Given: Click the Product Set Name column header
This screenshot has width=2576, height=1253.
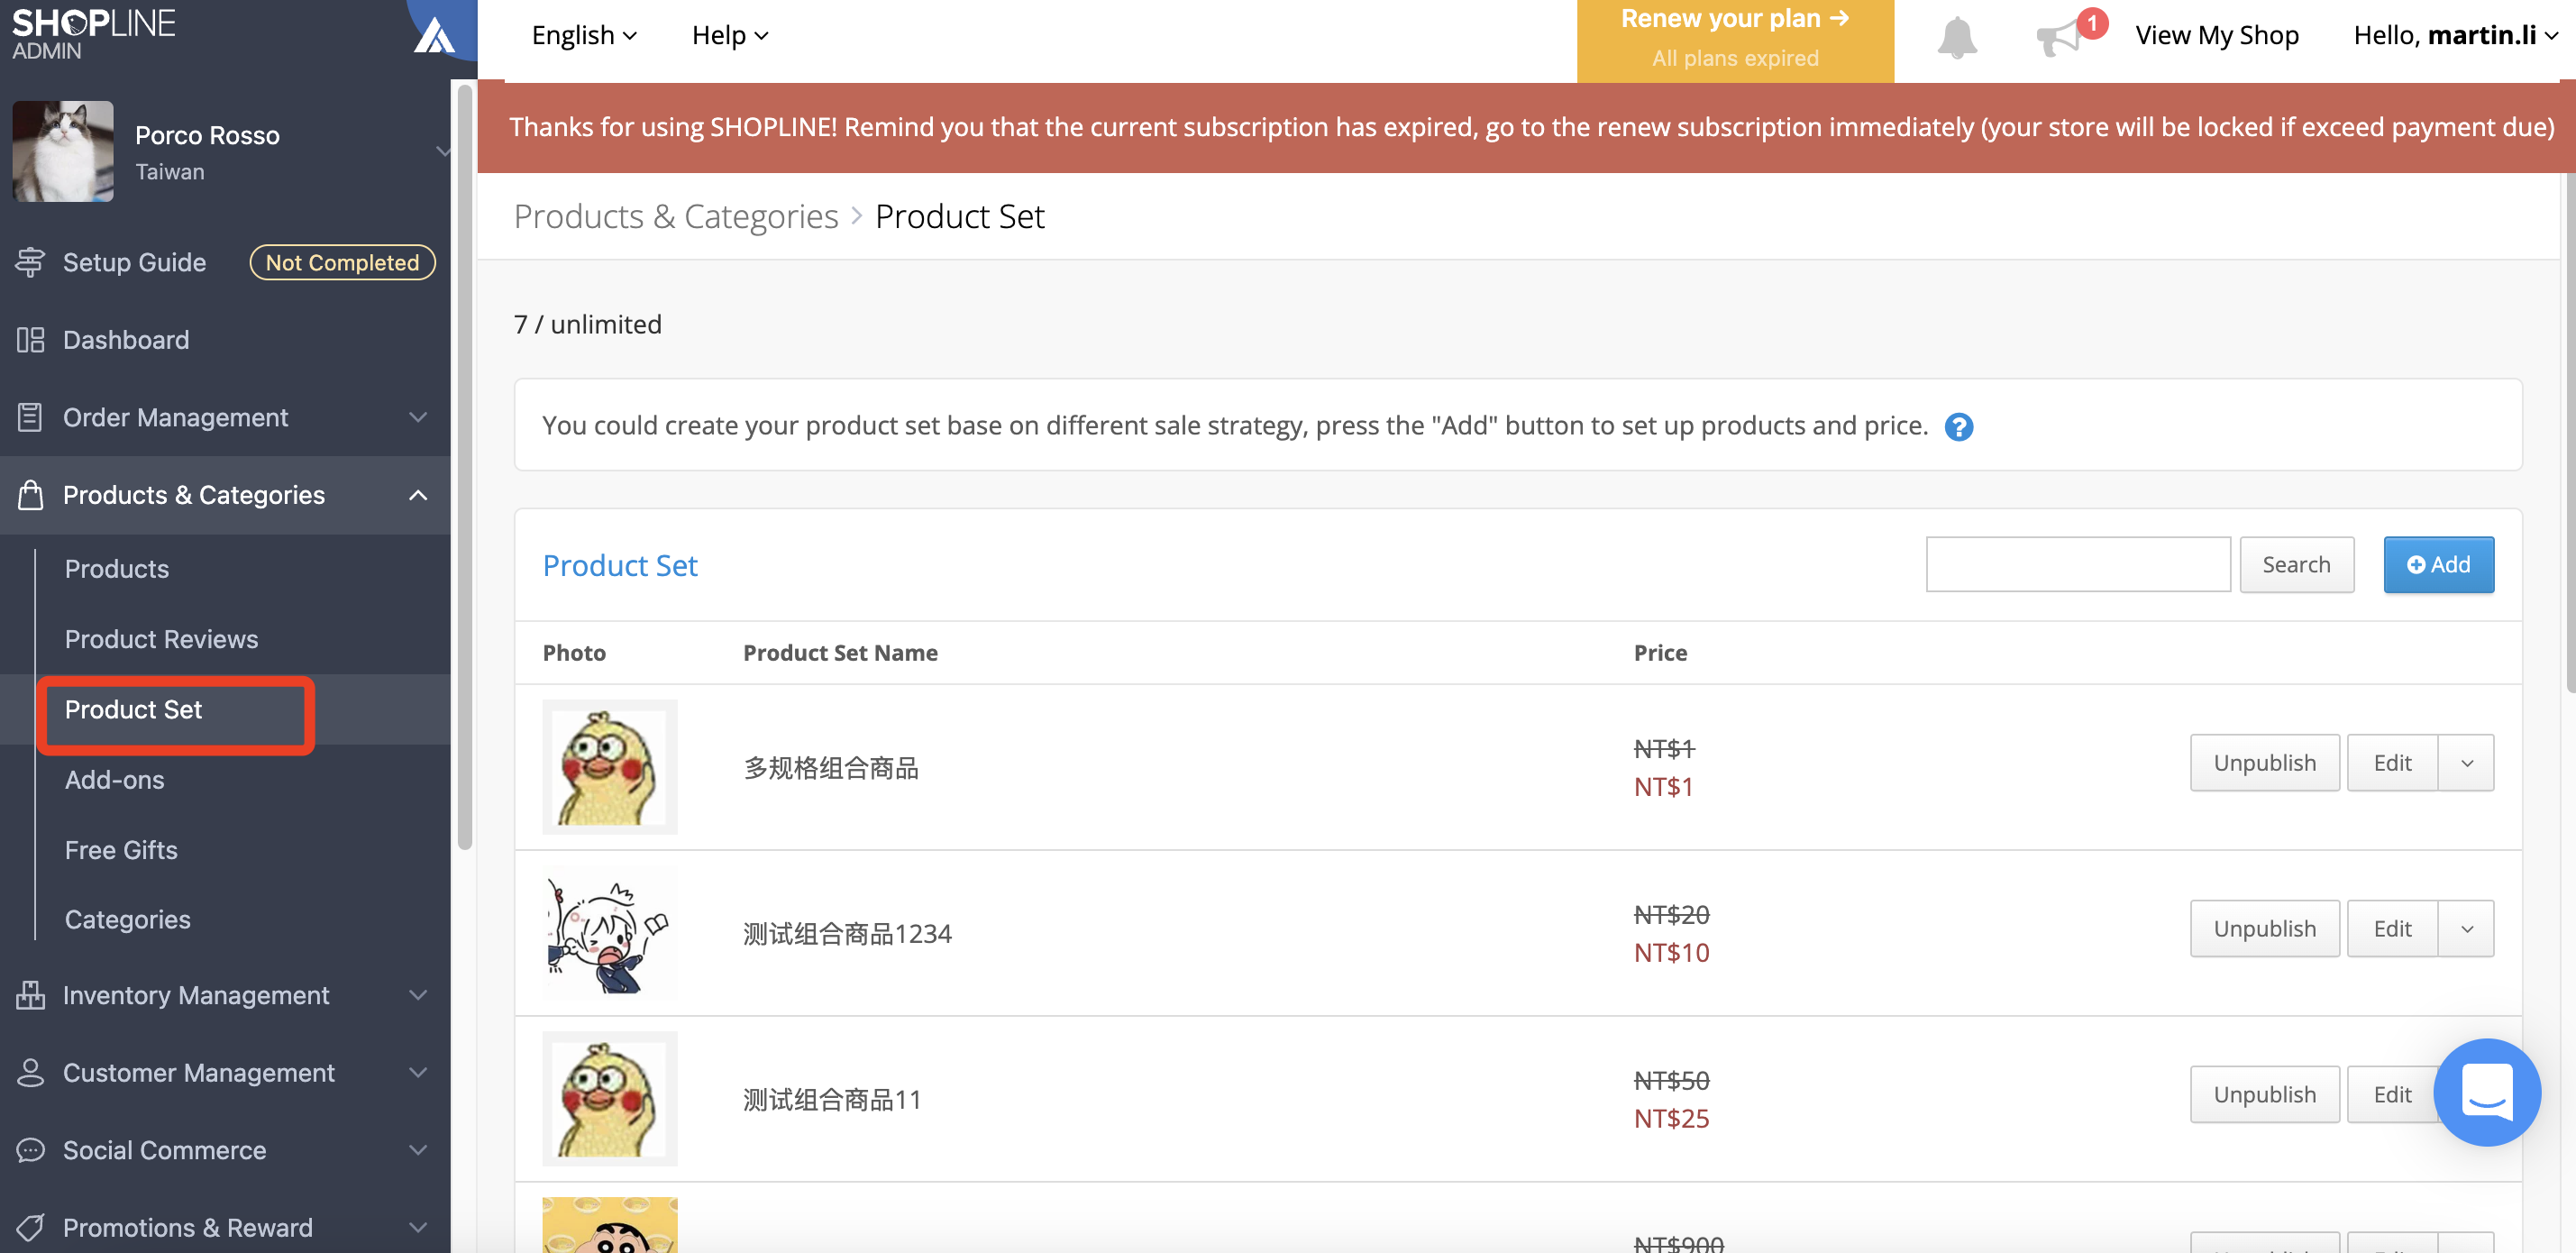Looking at the screenshot, I should [x=840, y=653].
